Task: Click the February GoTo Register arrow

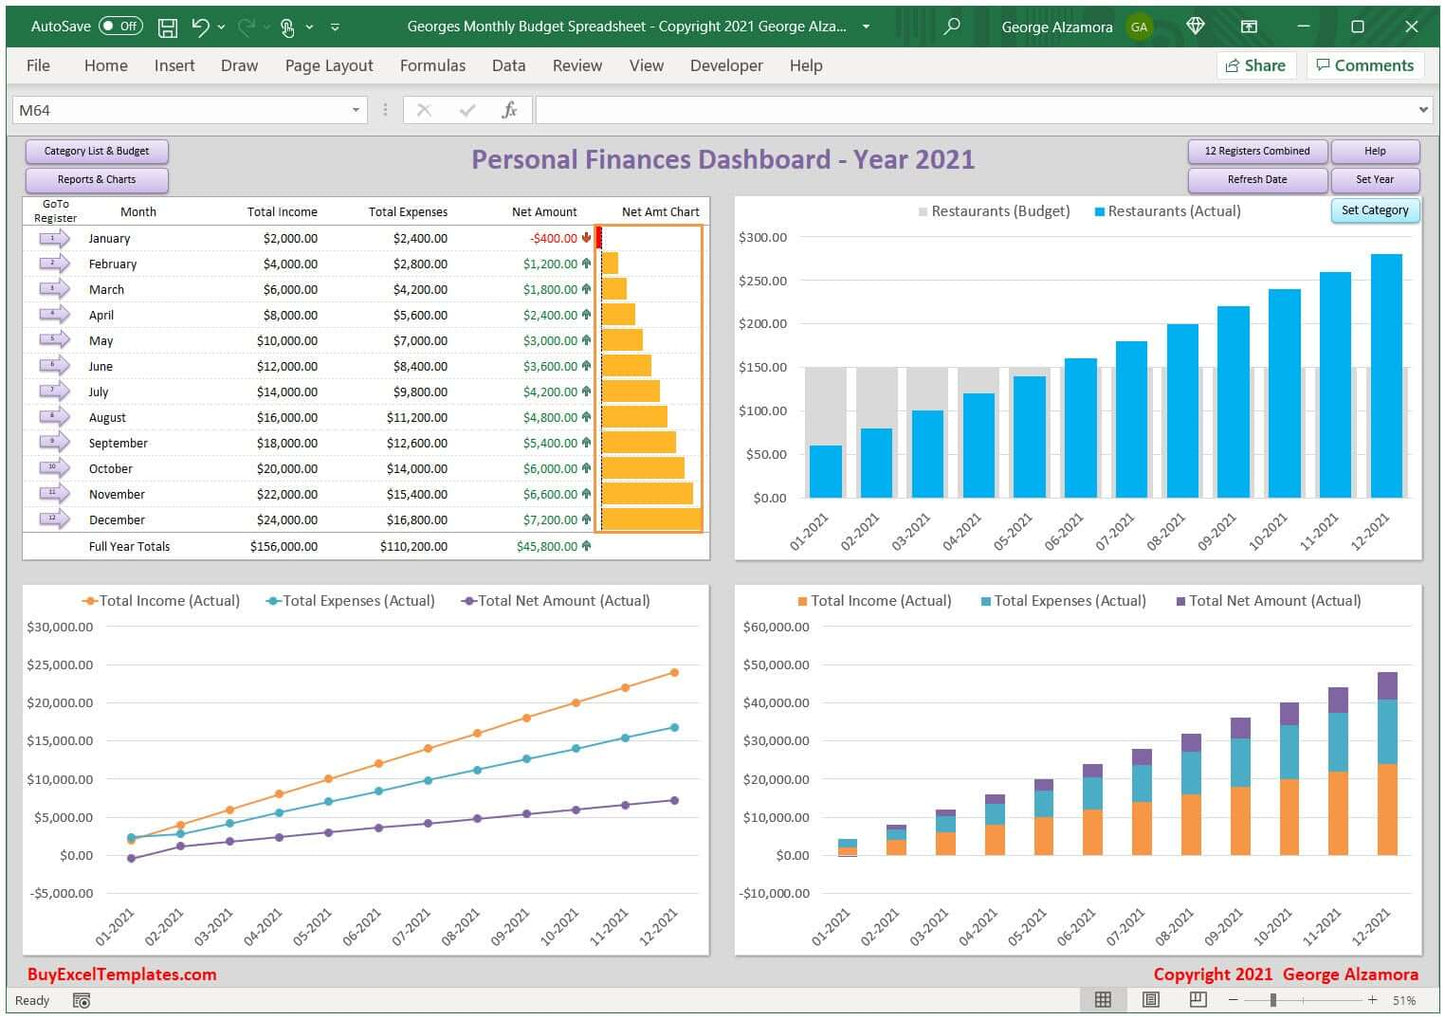Action: coord(54,264)
